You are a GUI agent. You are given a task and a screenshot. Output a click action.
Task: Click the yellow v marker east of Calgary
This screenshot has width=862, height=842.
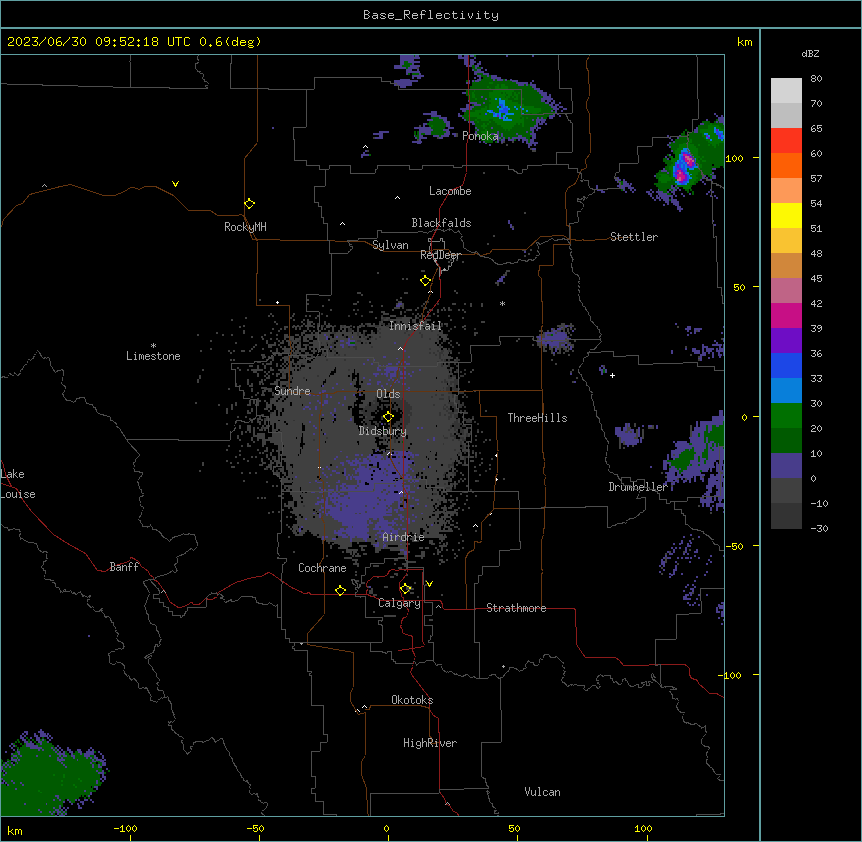click(x=429, y=584)
